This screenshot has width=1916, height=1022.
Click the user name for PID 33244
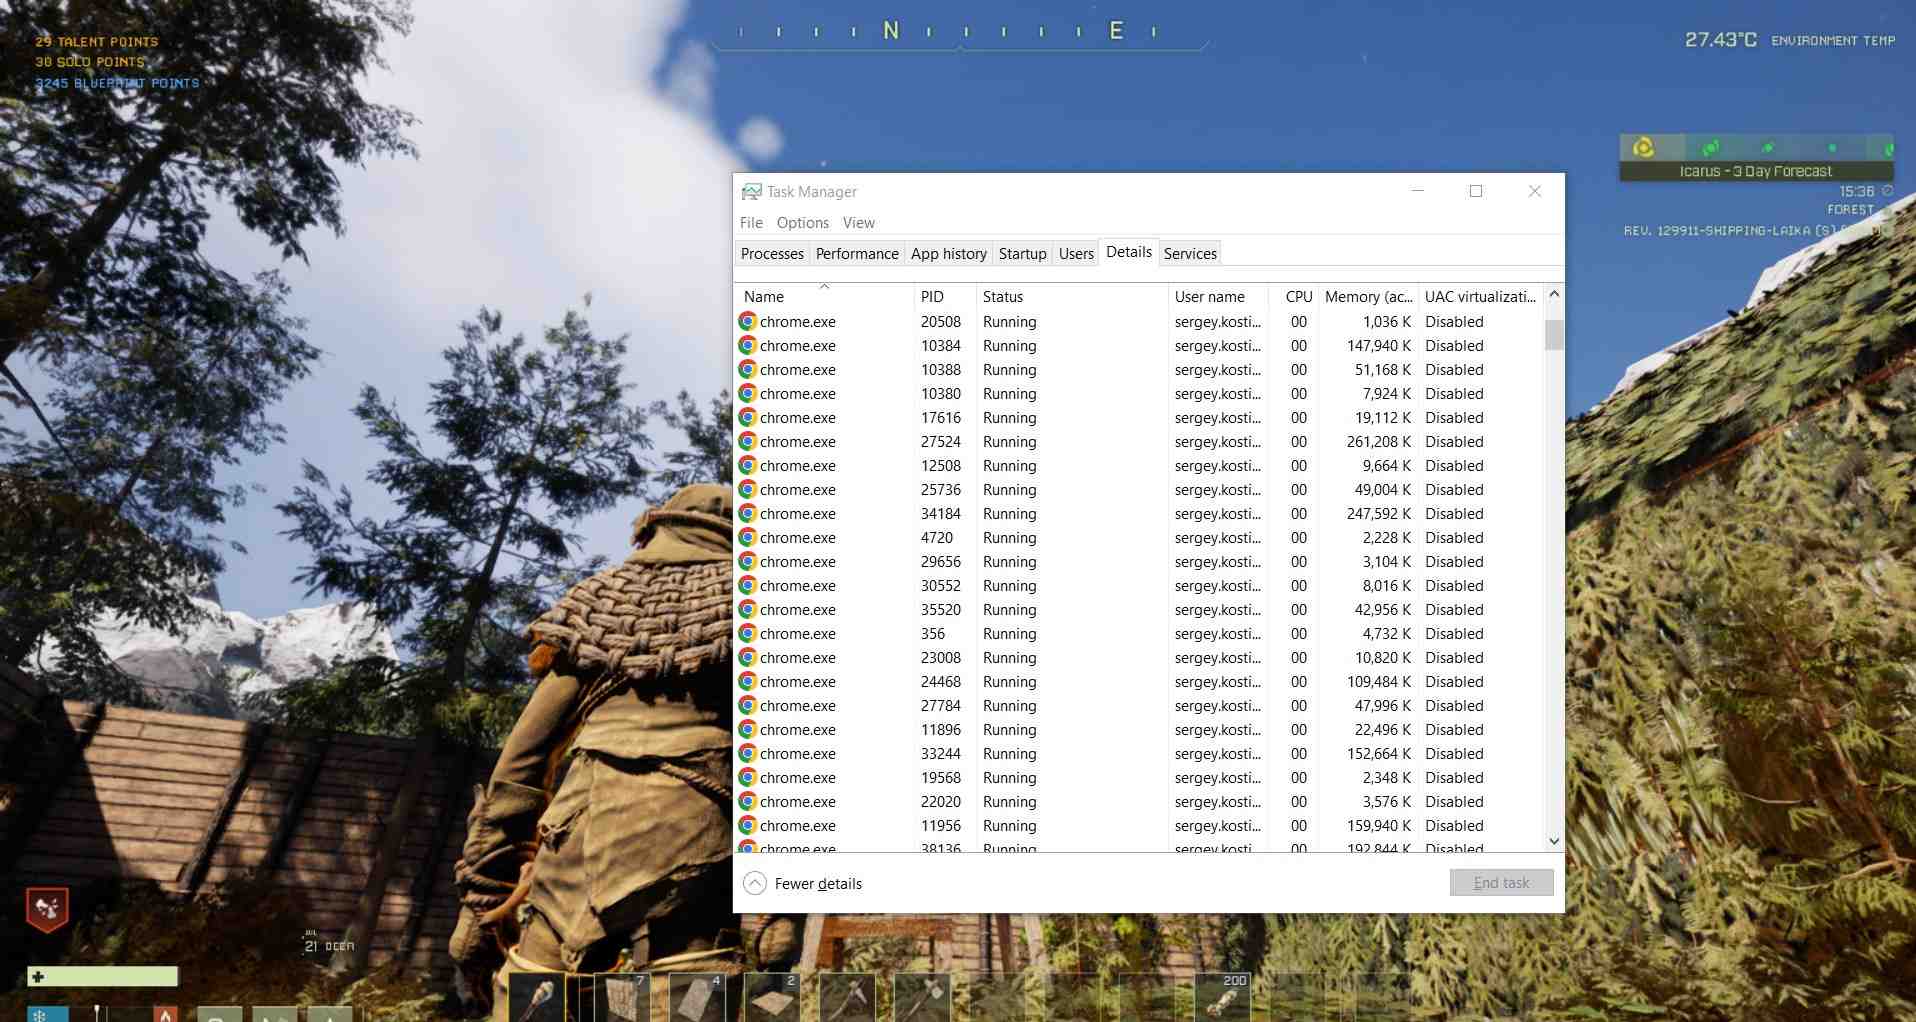(1218, 753)
